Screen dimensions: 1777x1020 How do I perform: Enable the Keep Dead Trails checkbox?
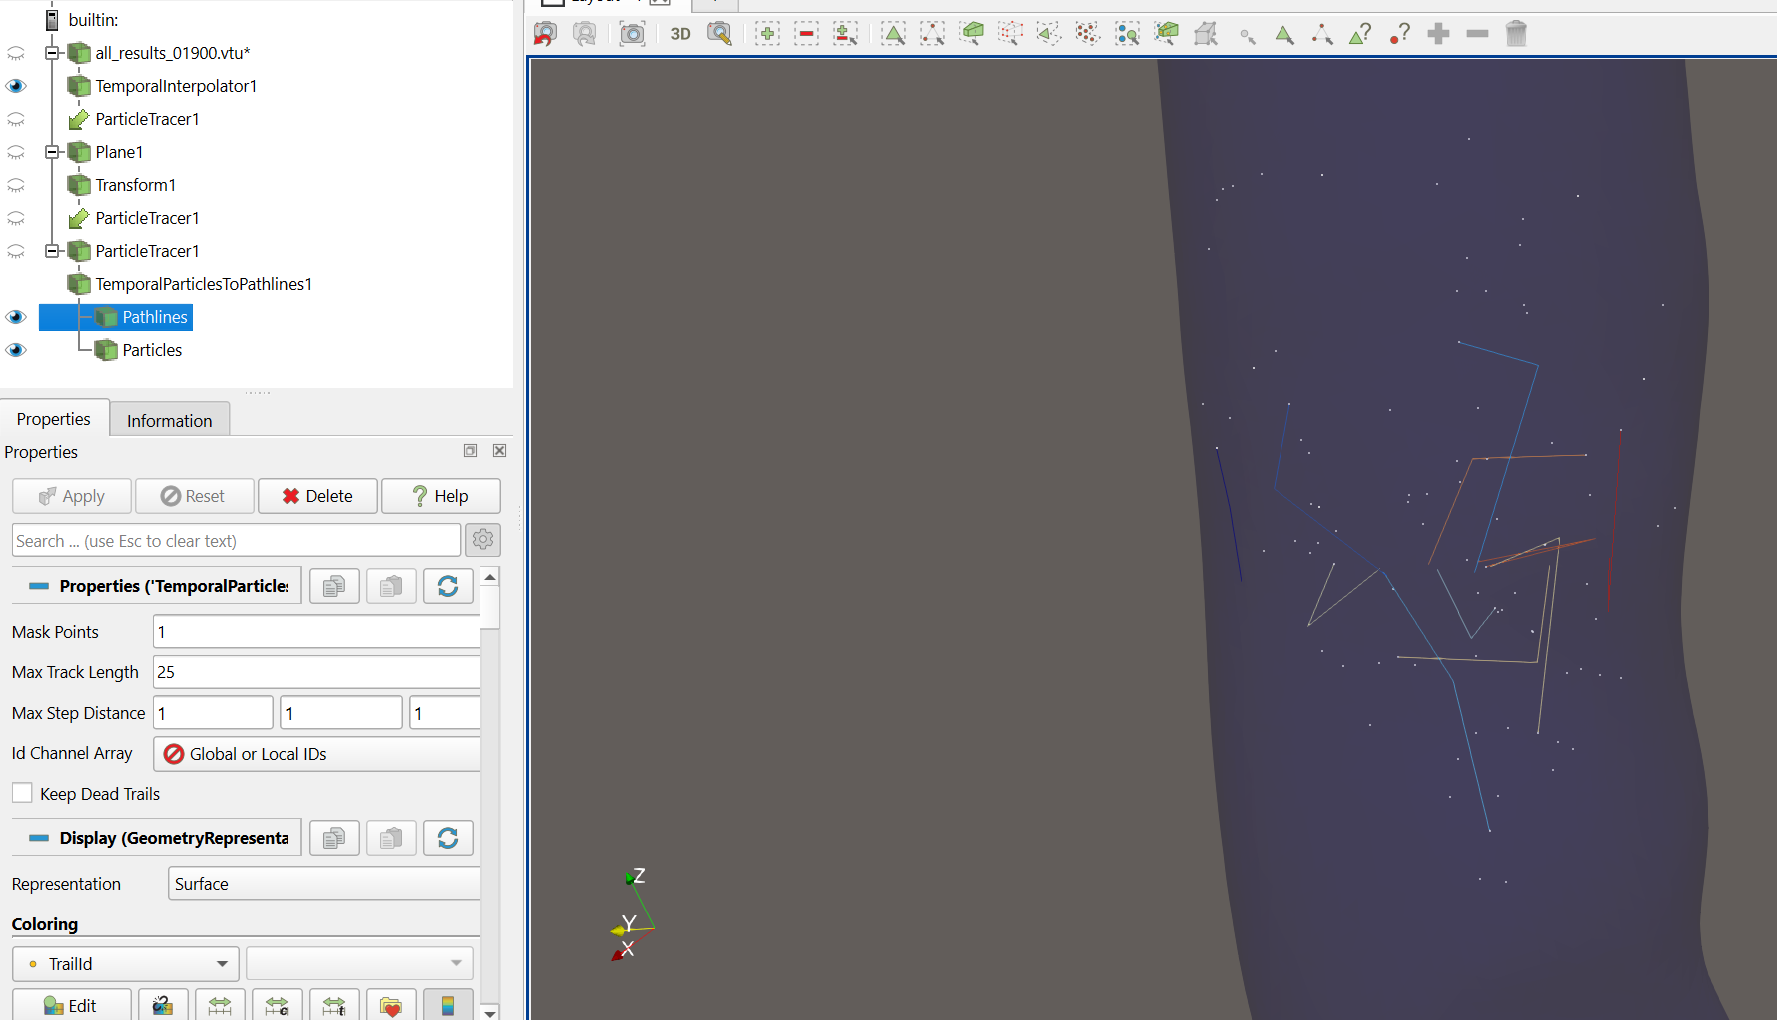23,793
